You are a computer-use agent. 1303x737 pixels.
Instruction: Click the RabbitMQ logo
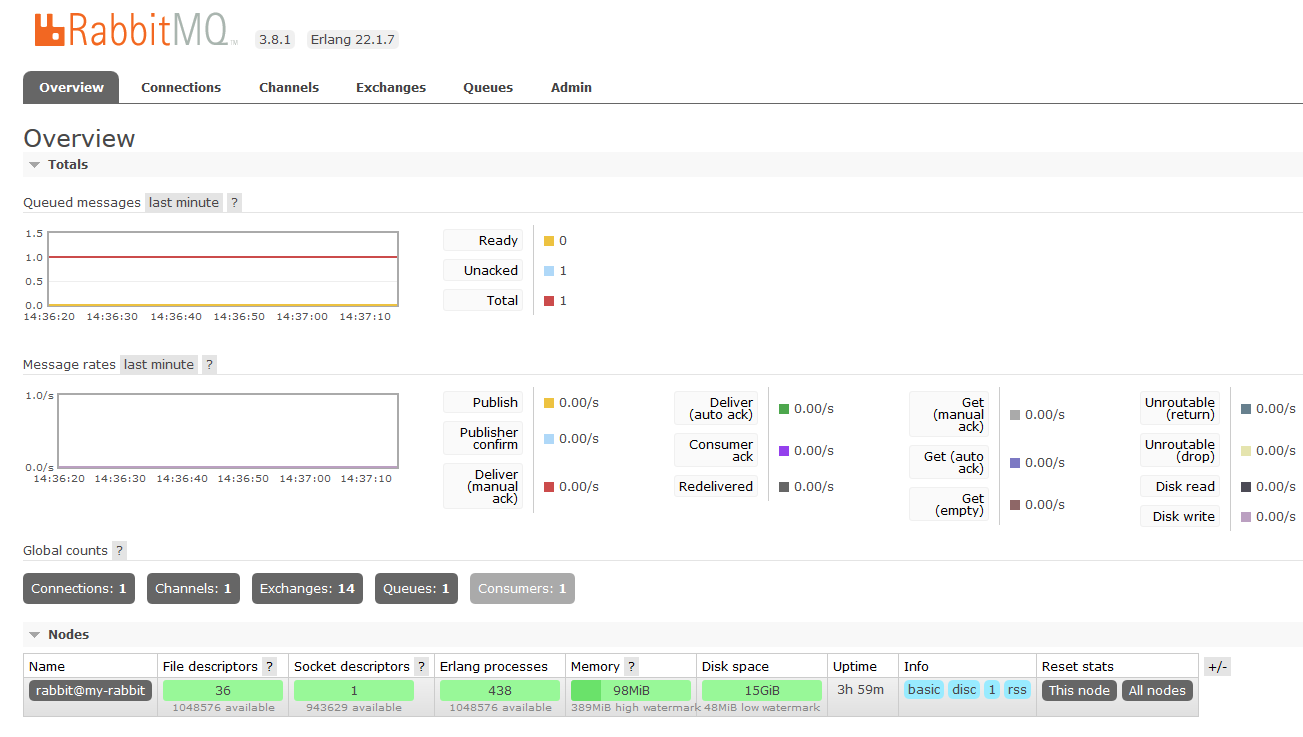click(x=136, y=31)
